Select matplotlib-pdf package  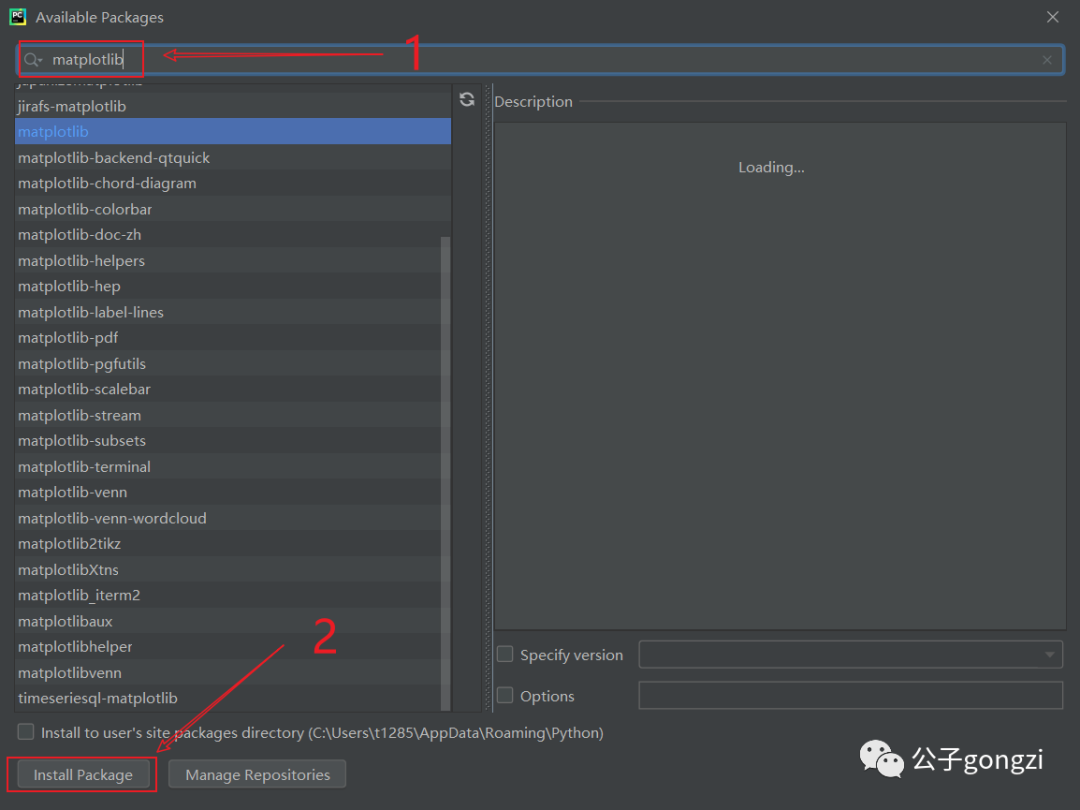coord(227,338)
